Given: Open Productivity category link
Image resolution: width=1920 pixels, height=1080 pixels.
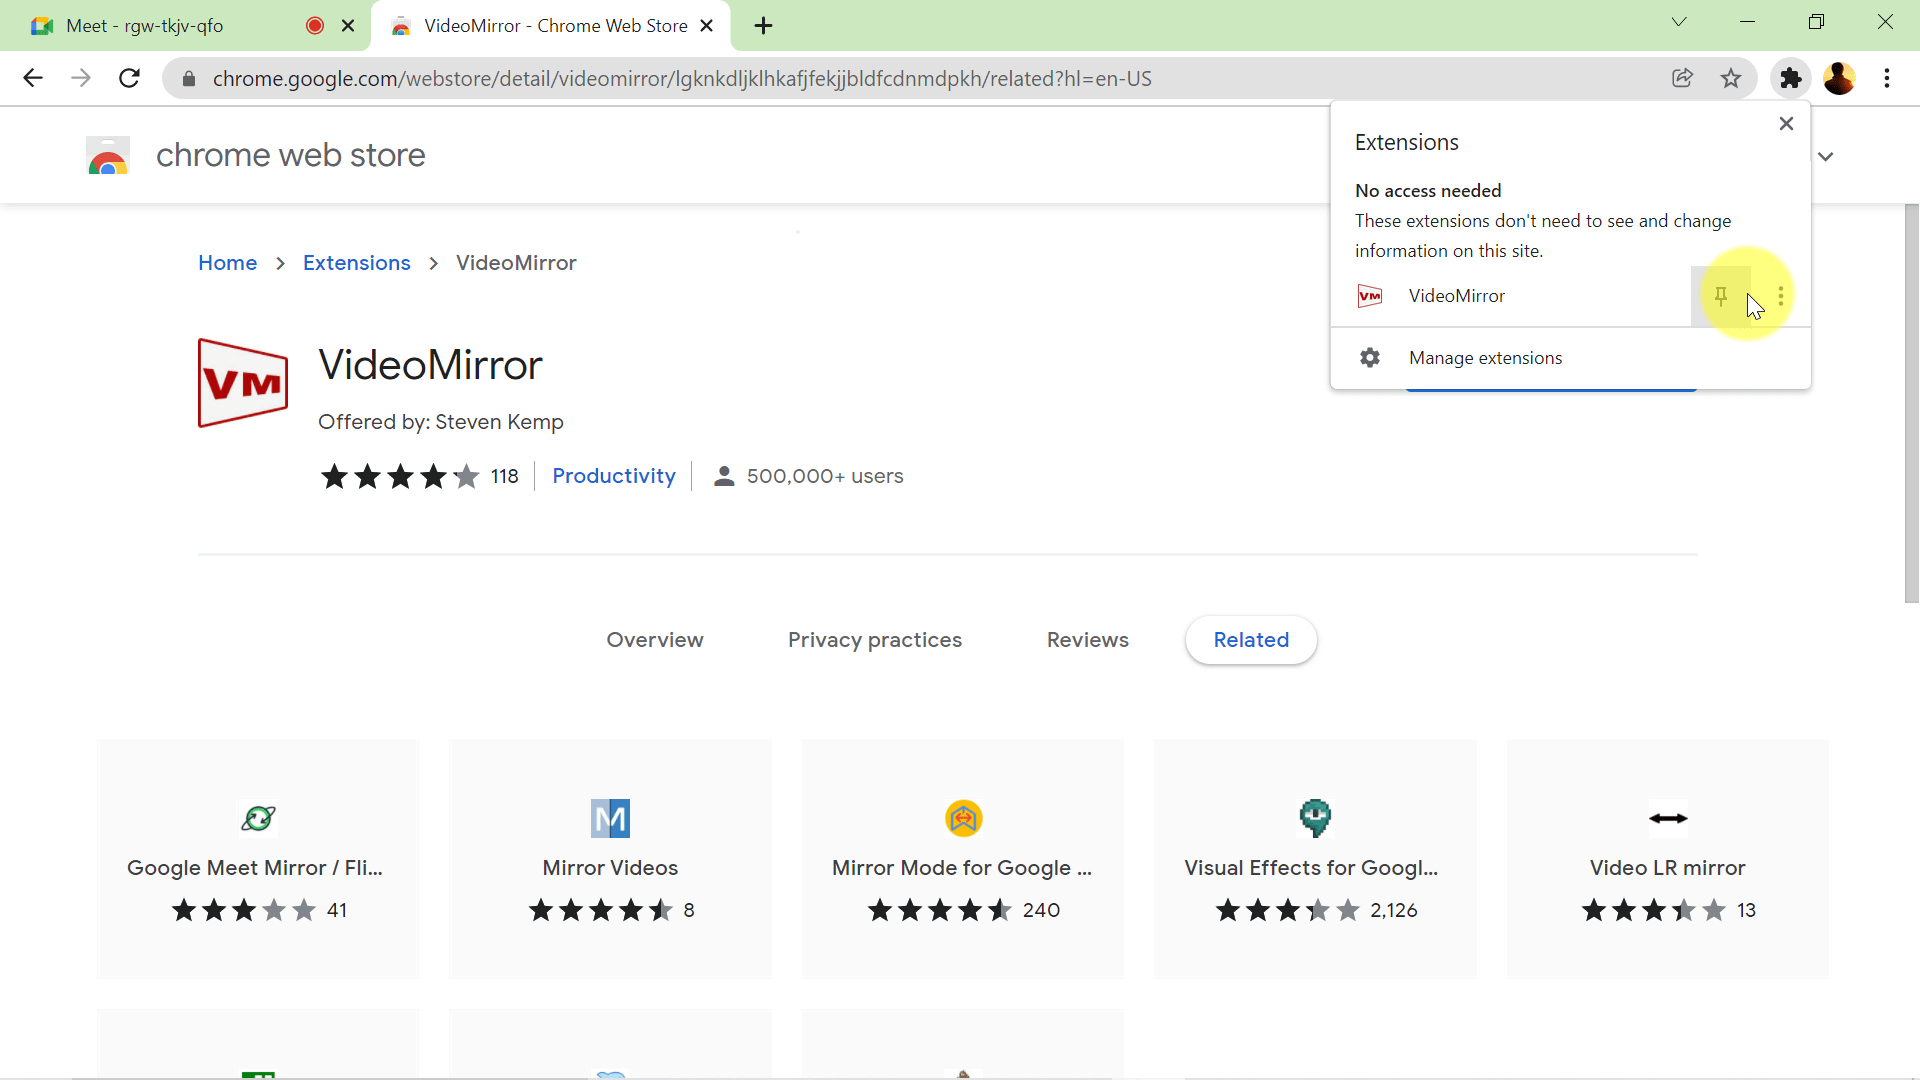Looking at the screenshot, I should click(614, 476).
